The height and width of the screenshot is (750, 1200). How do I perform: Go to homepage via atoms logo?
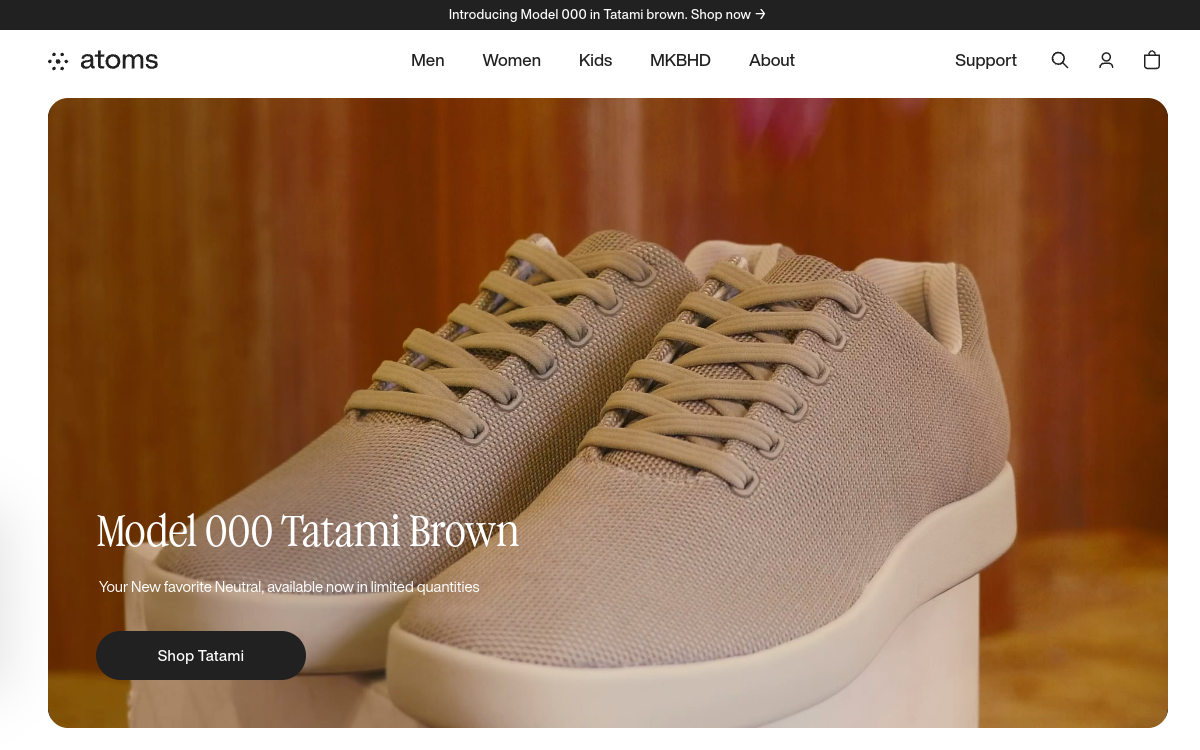pos(103,60)
